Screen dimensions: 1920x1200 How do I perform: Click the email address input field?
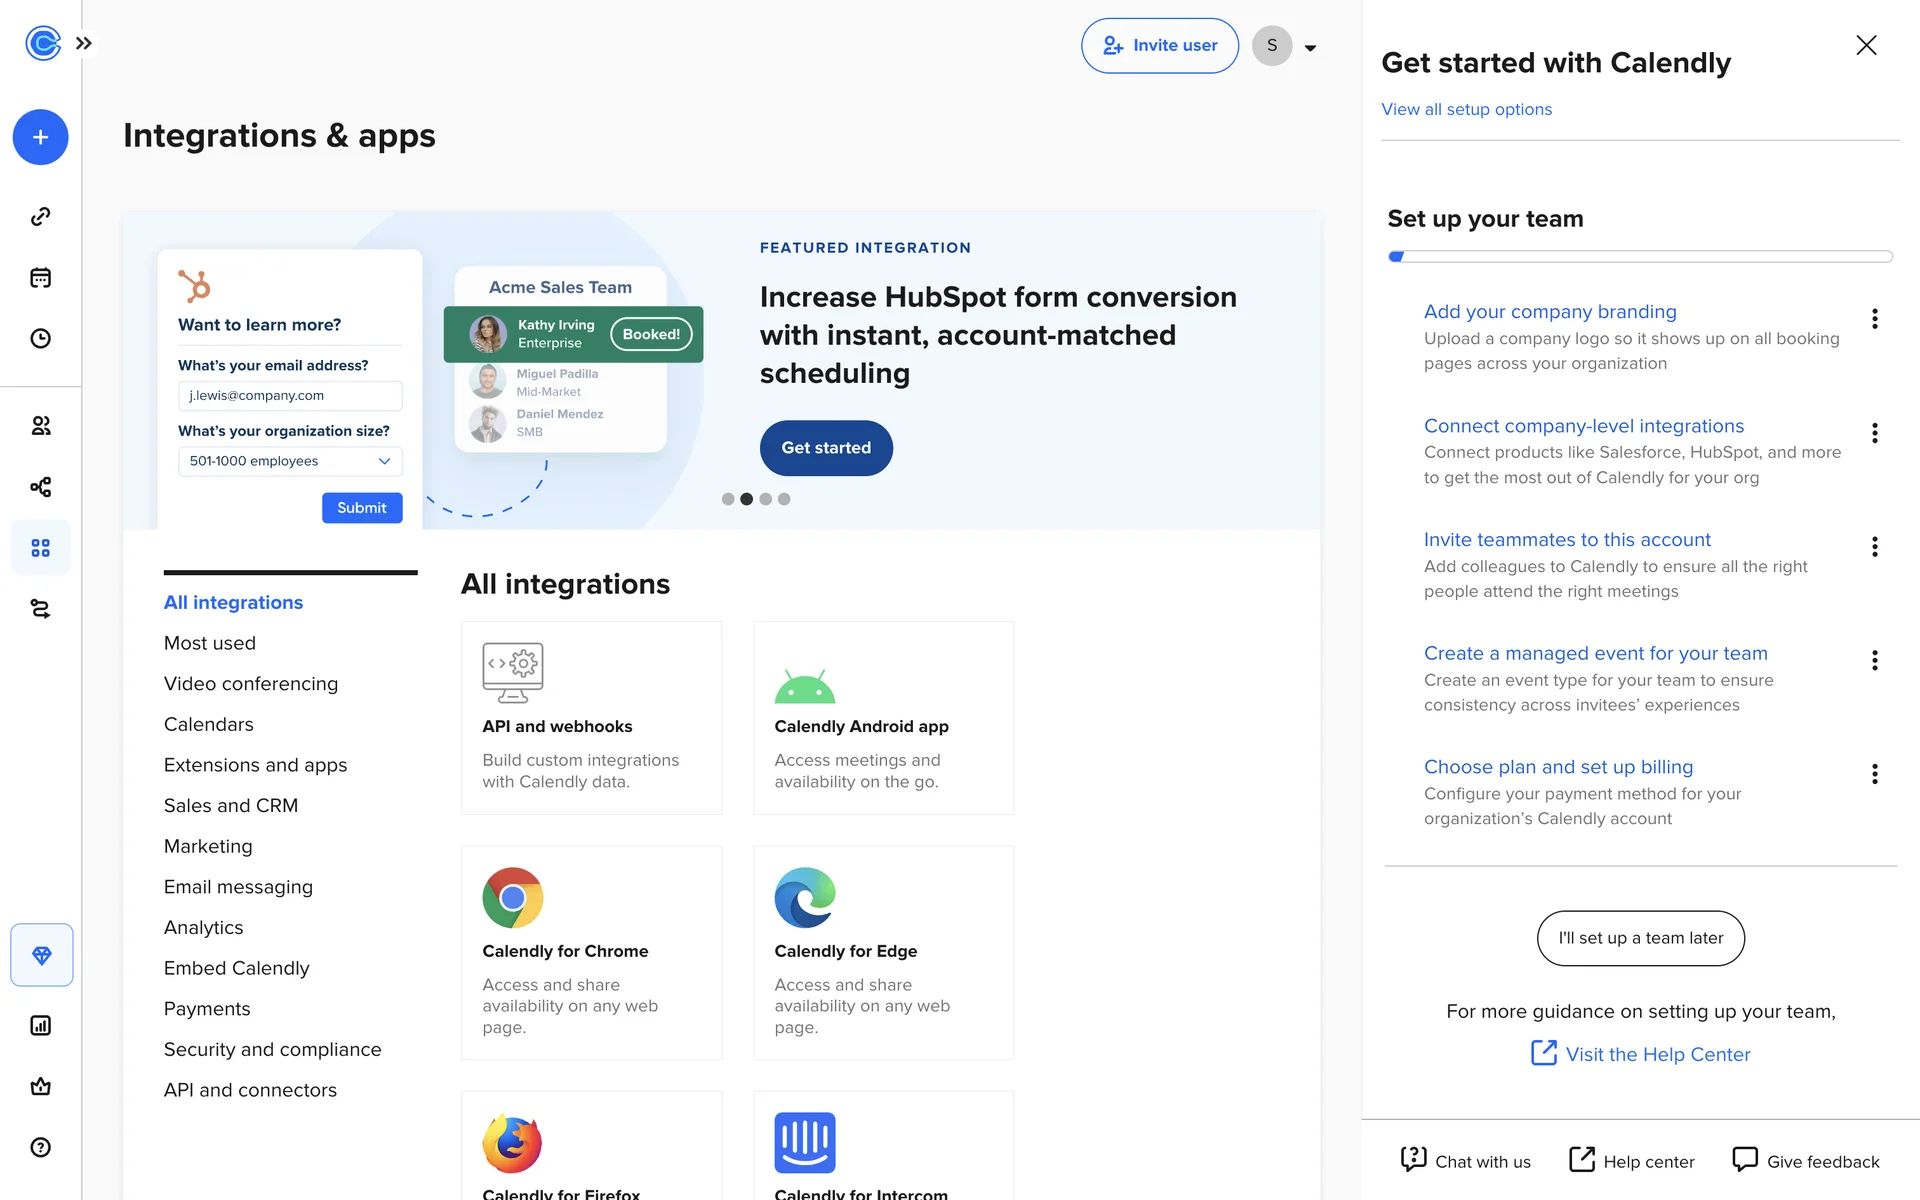pos(290,395)
